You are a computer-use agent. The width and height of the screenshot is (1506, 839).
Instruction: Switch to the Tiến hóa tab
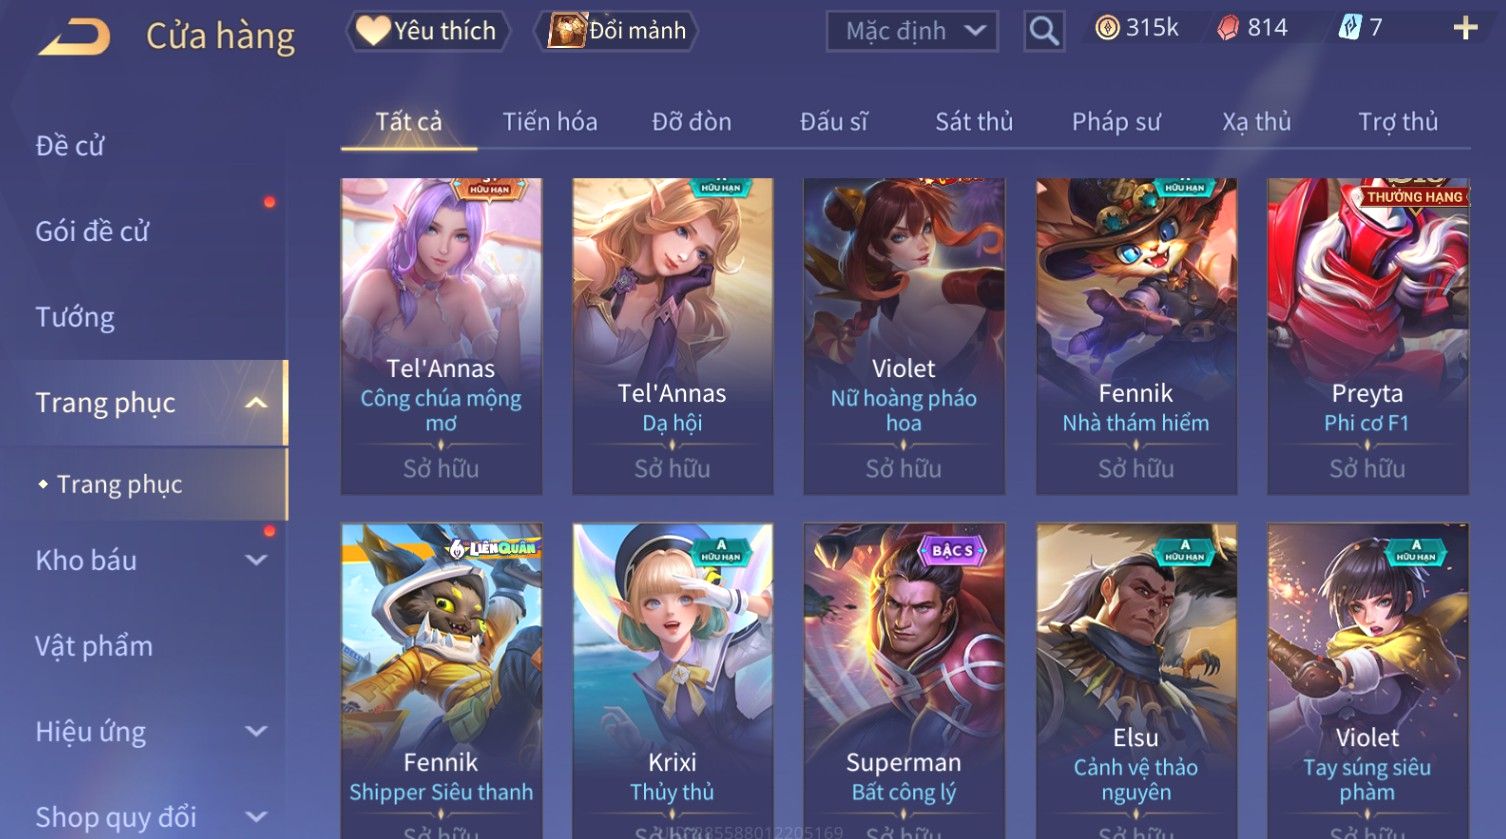point(550,122)
